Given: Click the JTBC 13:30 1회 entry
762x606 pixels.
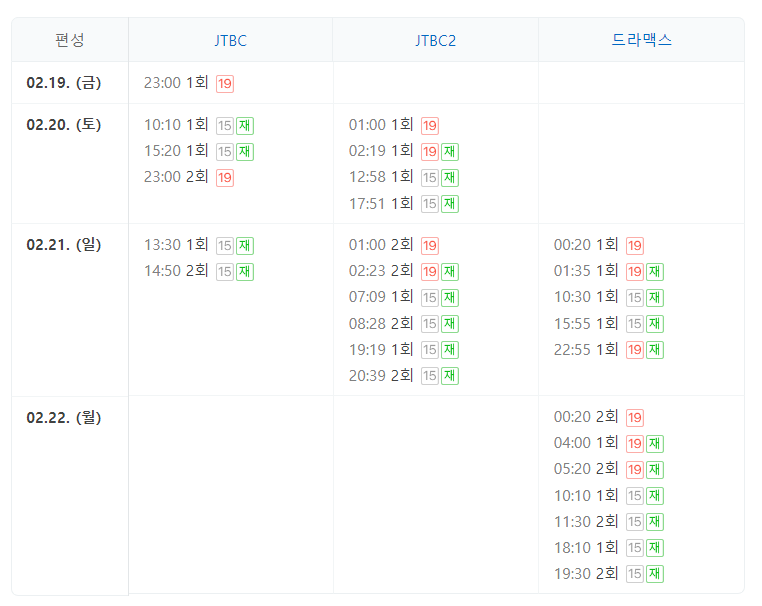Looking at the screenshot, I should 176,244.
